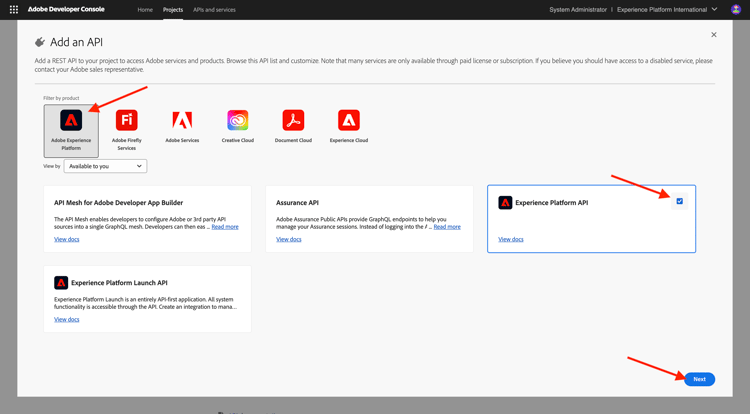Screen dimensions: 750x414
Task: Close the Add an API dialog
Action: point(714,34)
